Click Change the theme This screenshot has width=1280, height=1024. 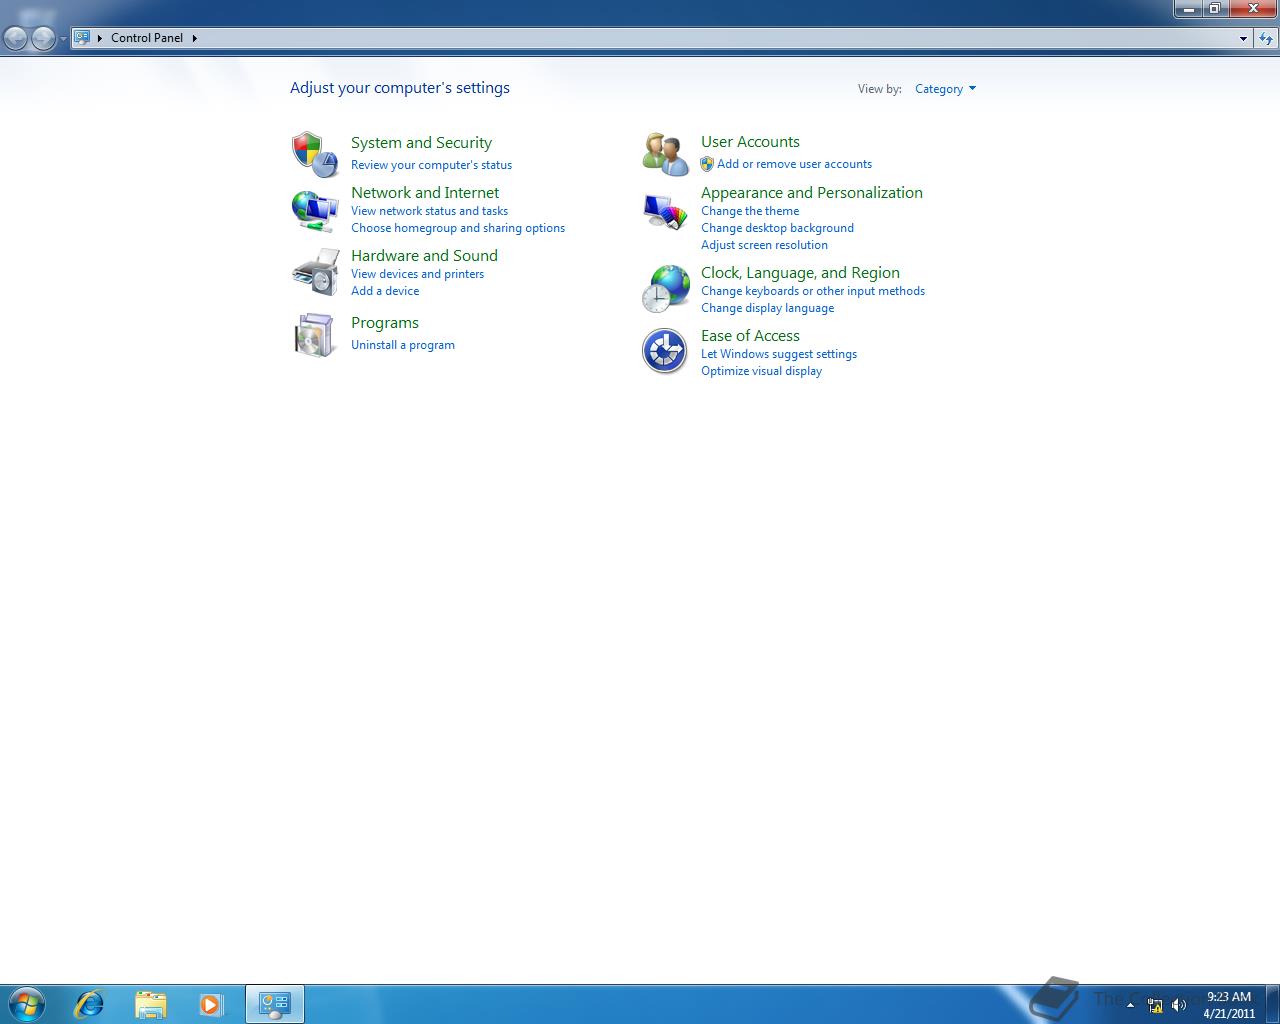click(750, 211)
